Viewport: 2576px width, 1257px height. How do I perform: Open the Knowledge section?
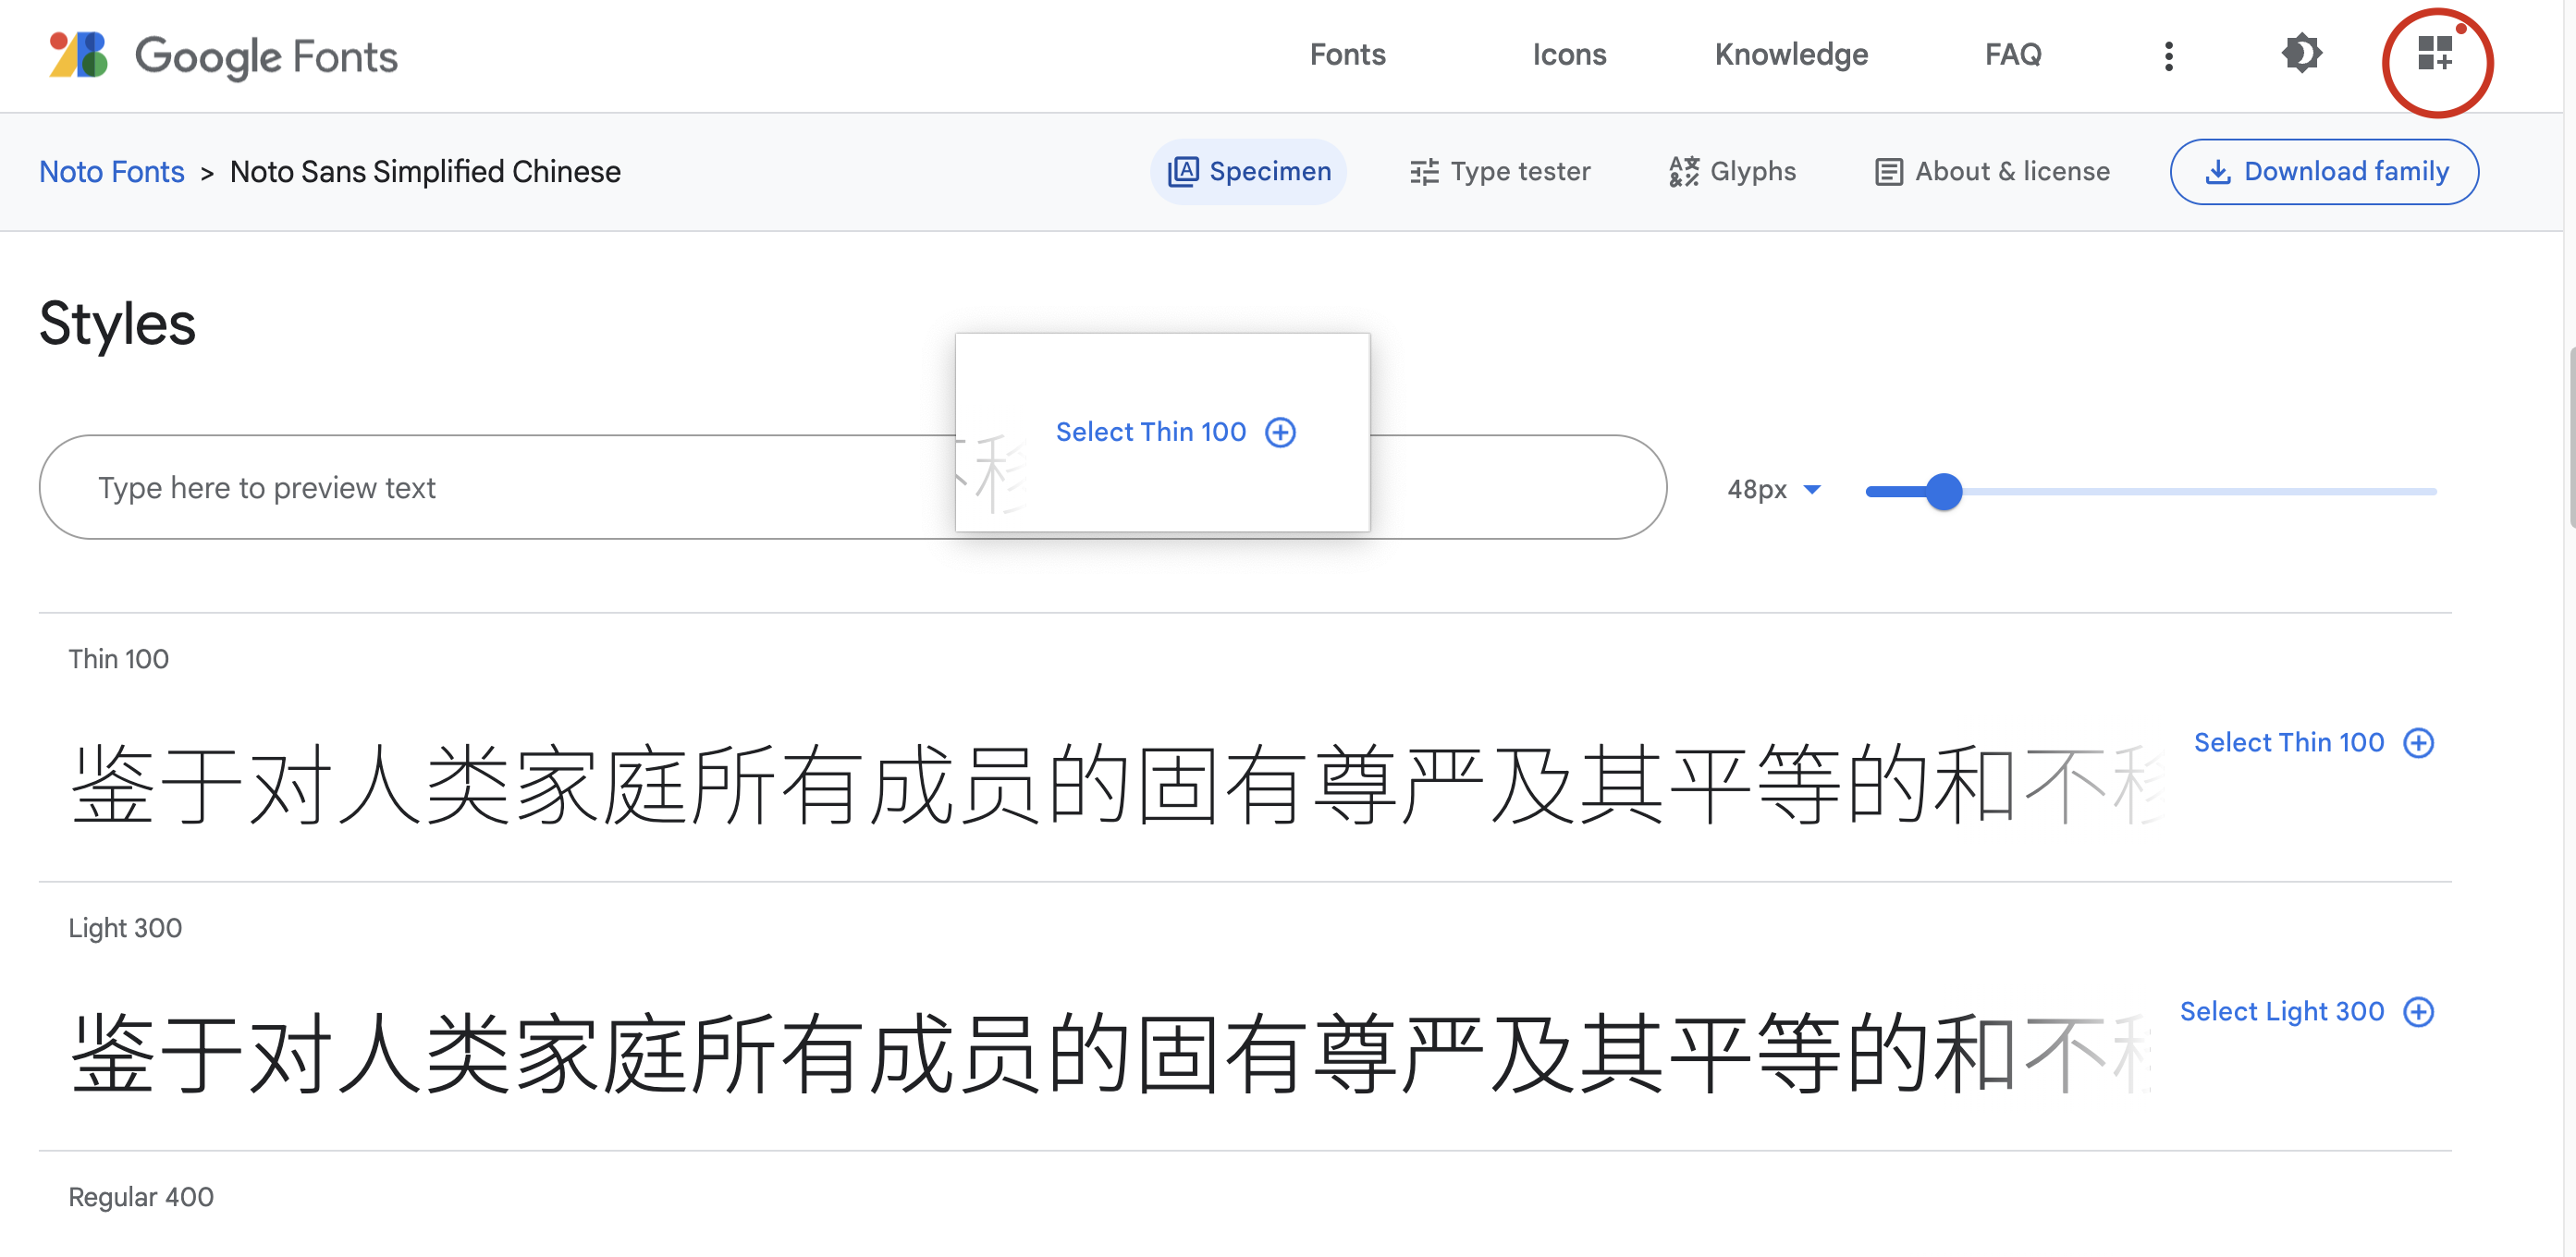(x=1790, y=54)
